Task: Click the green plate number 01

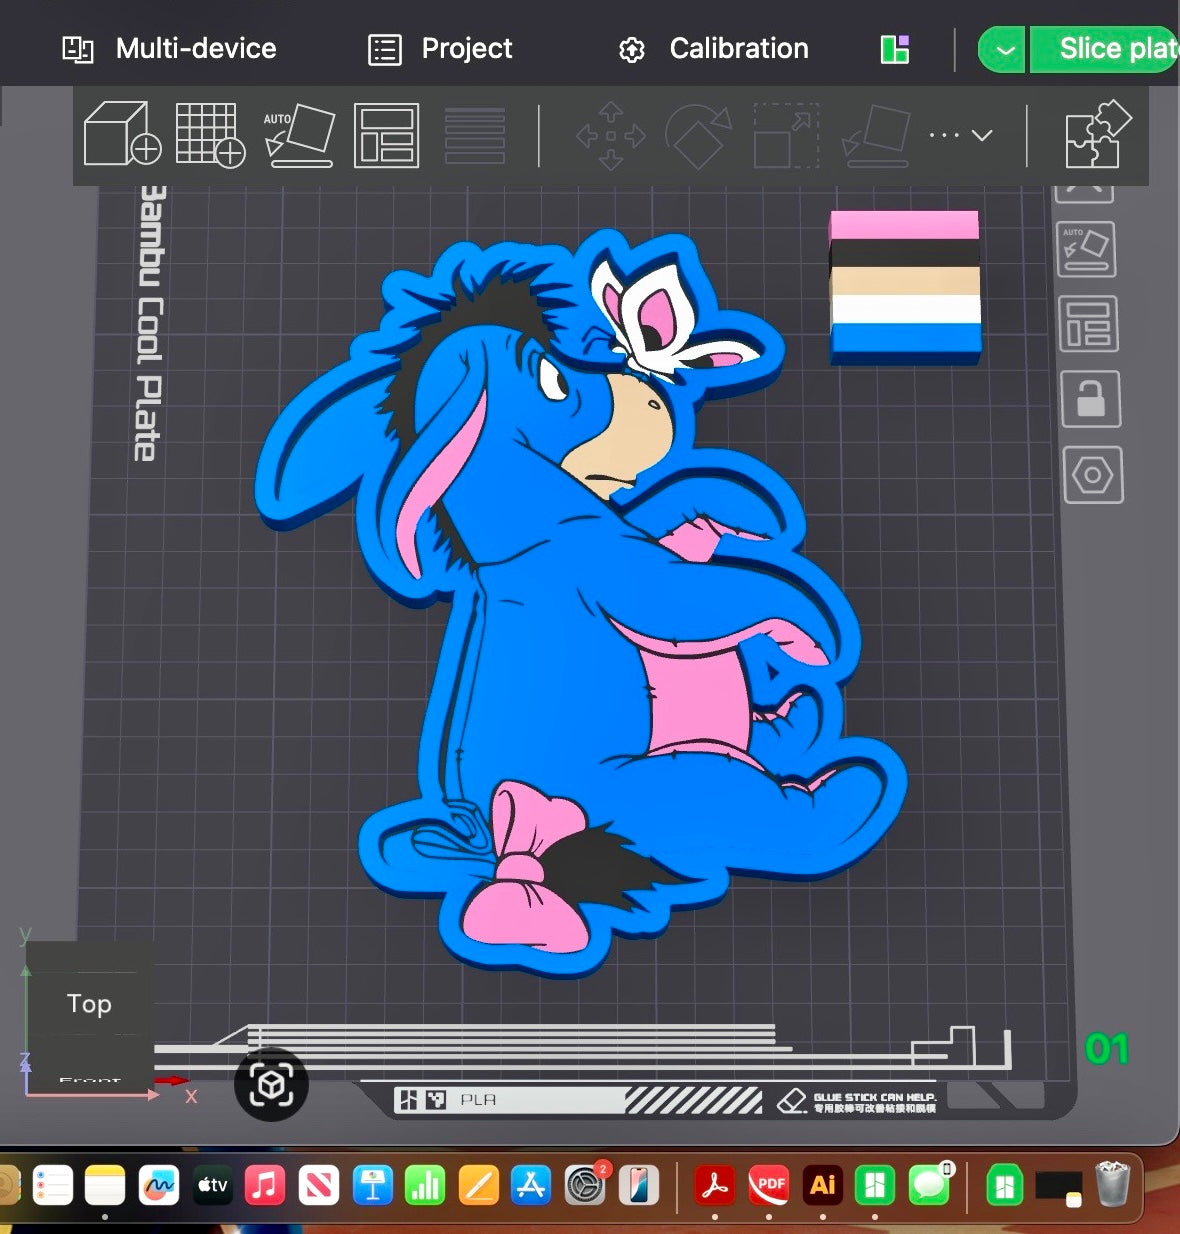Action: click(1106, 1049)
